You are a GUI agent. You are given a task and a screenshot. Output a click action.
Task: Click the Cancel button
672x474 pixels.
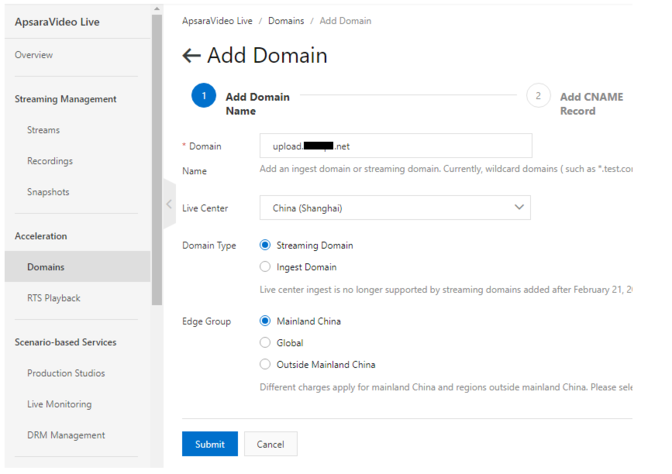270,444
